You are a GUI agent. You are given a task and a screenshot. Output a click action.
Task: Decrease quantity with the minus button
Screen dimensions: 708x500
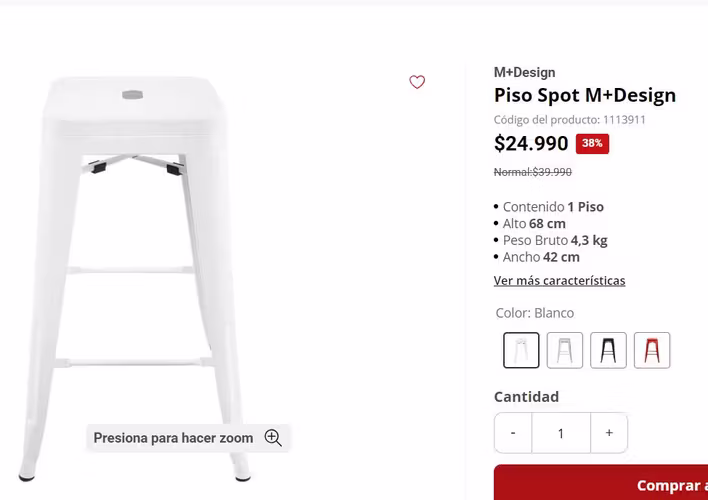[x=513, y=433]
